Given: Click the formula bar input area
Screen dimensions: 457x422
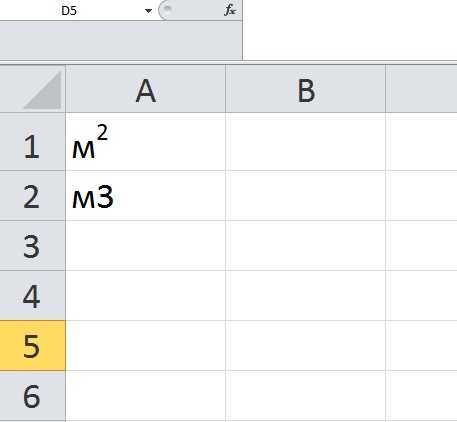Looking at the screenshot, I should tap(350, 30).
